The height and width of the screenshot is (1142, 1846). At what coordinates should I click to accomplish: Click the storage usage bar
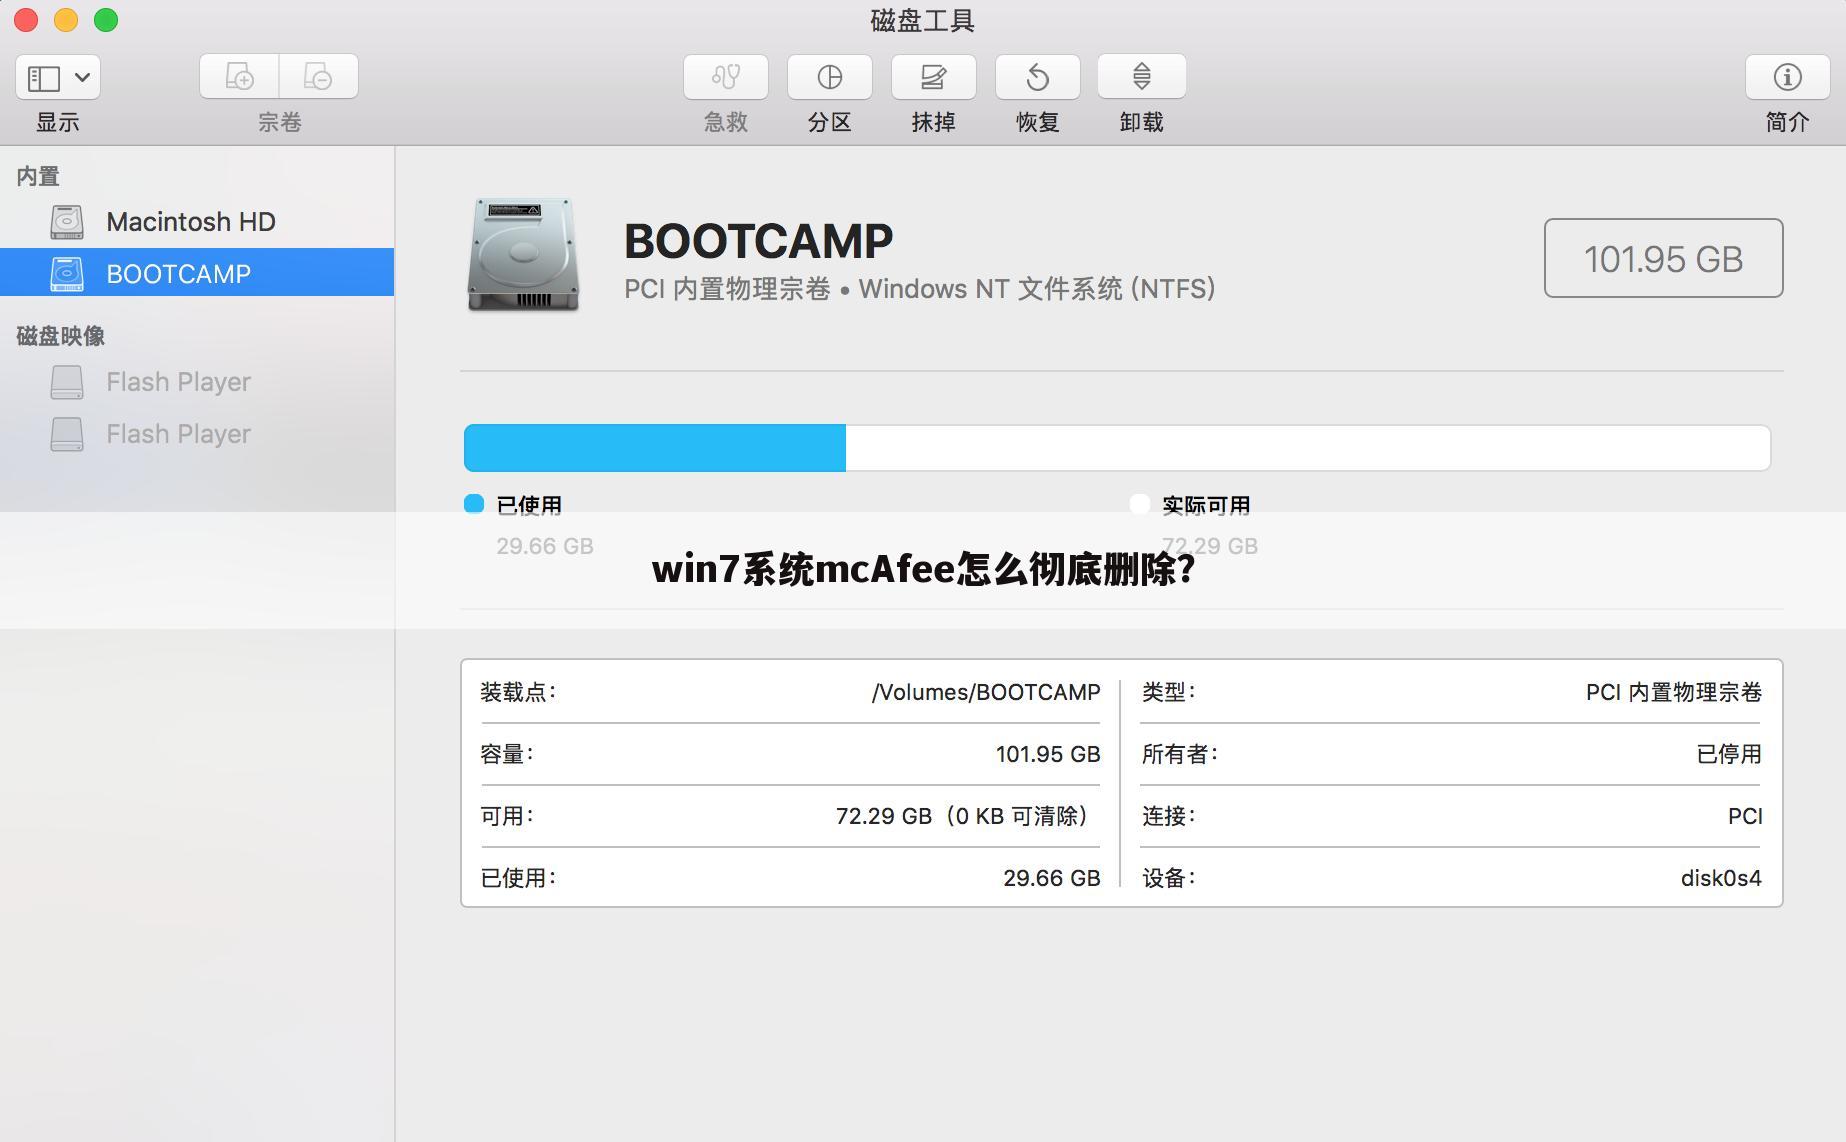[x=1115, y=447]
